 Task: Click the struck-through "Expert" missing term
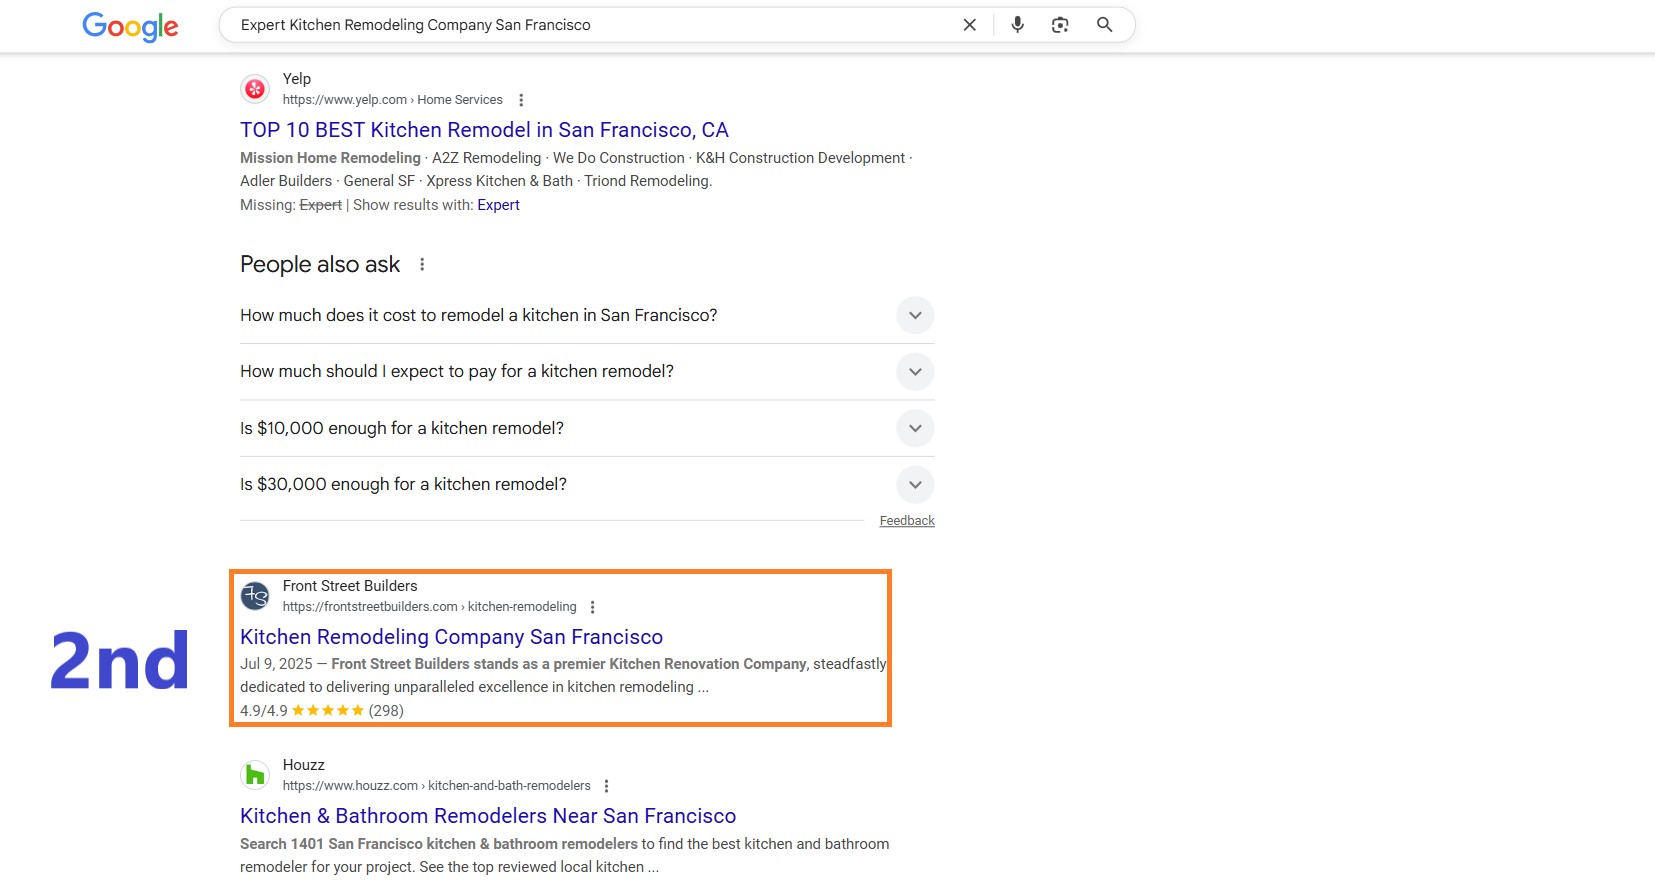coord(320,205)
